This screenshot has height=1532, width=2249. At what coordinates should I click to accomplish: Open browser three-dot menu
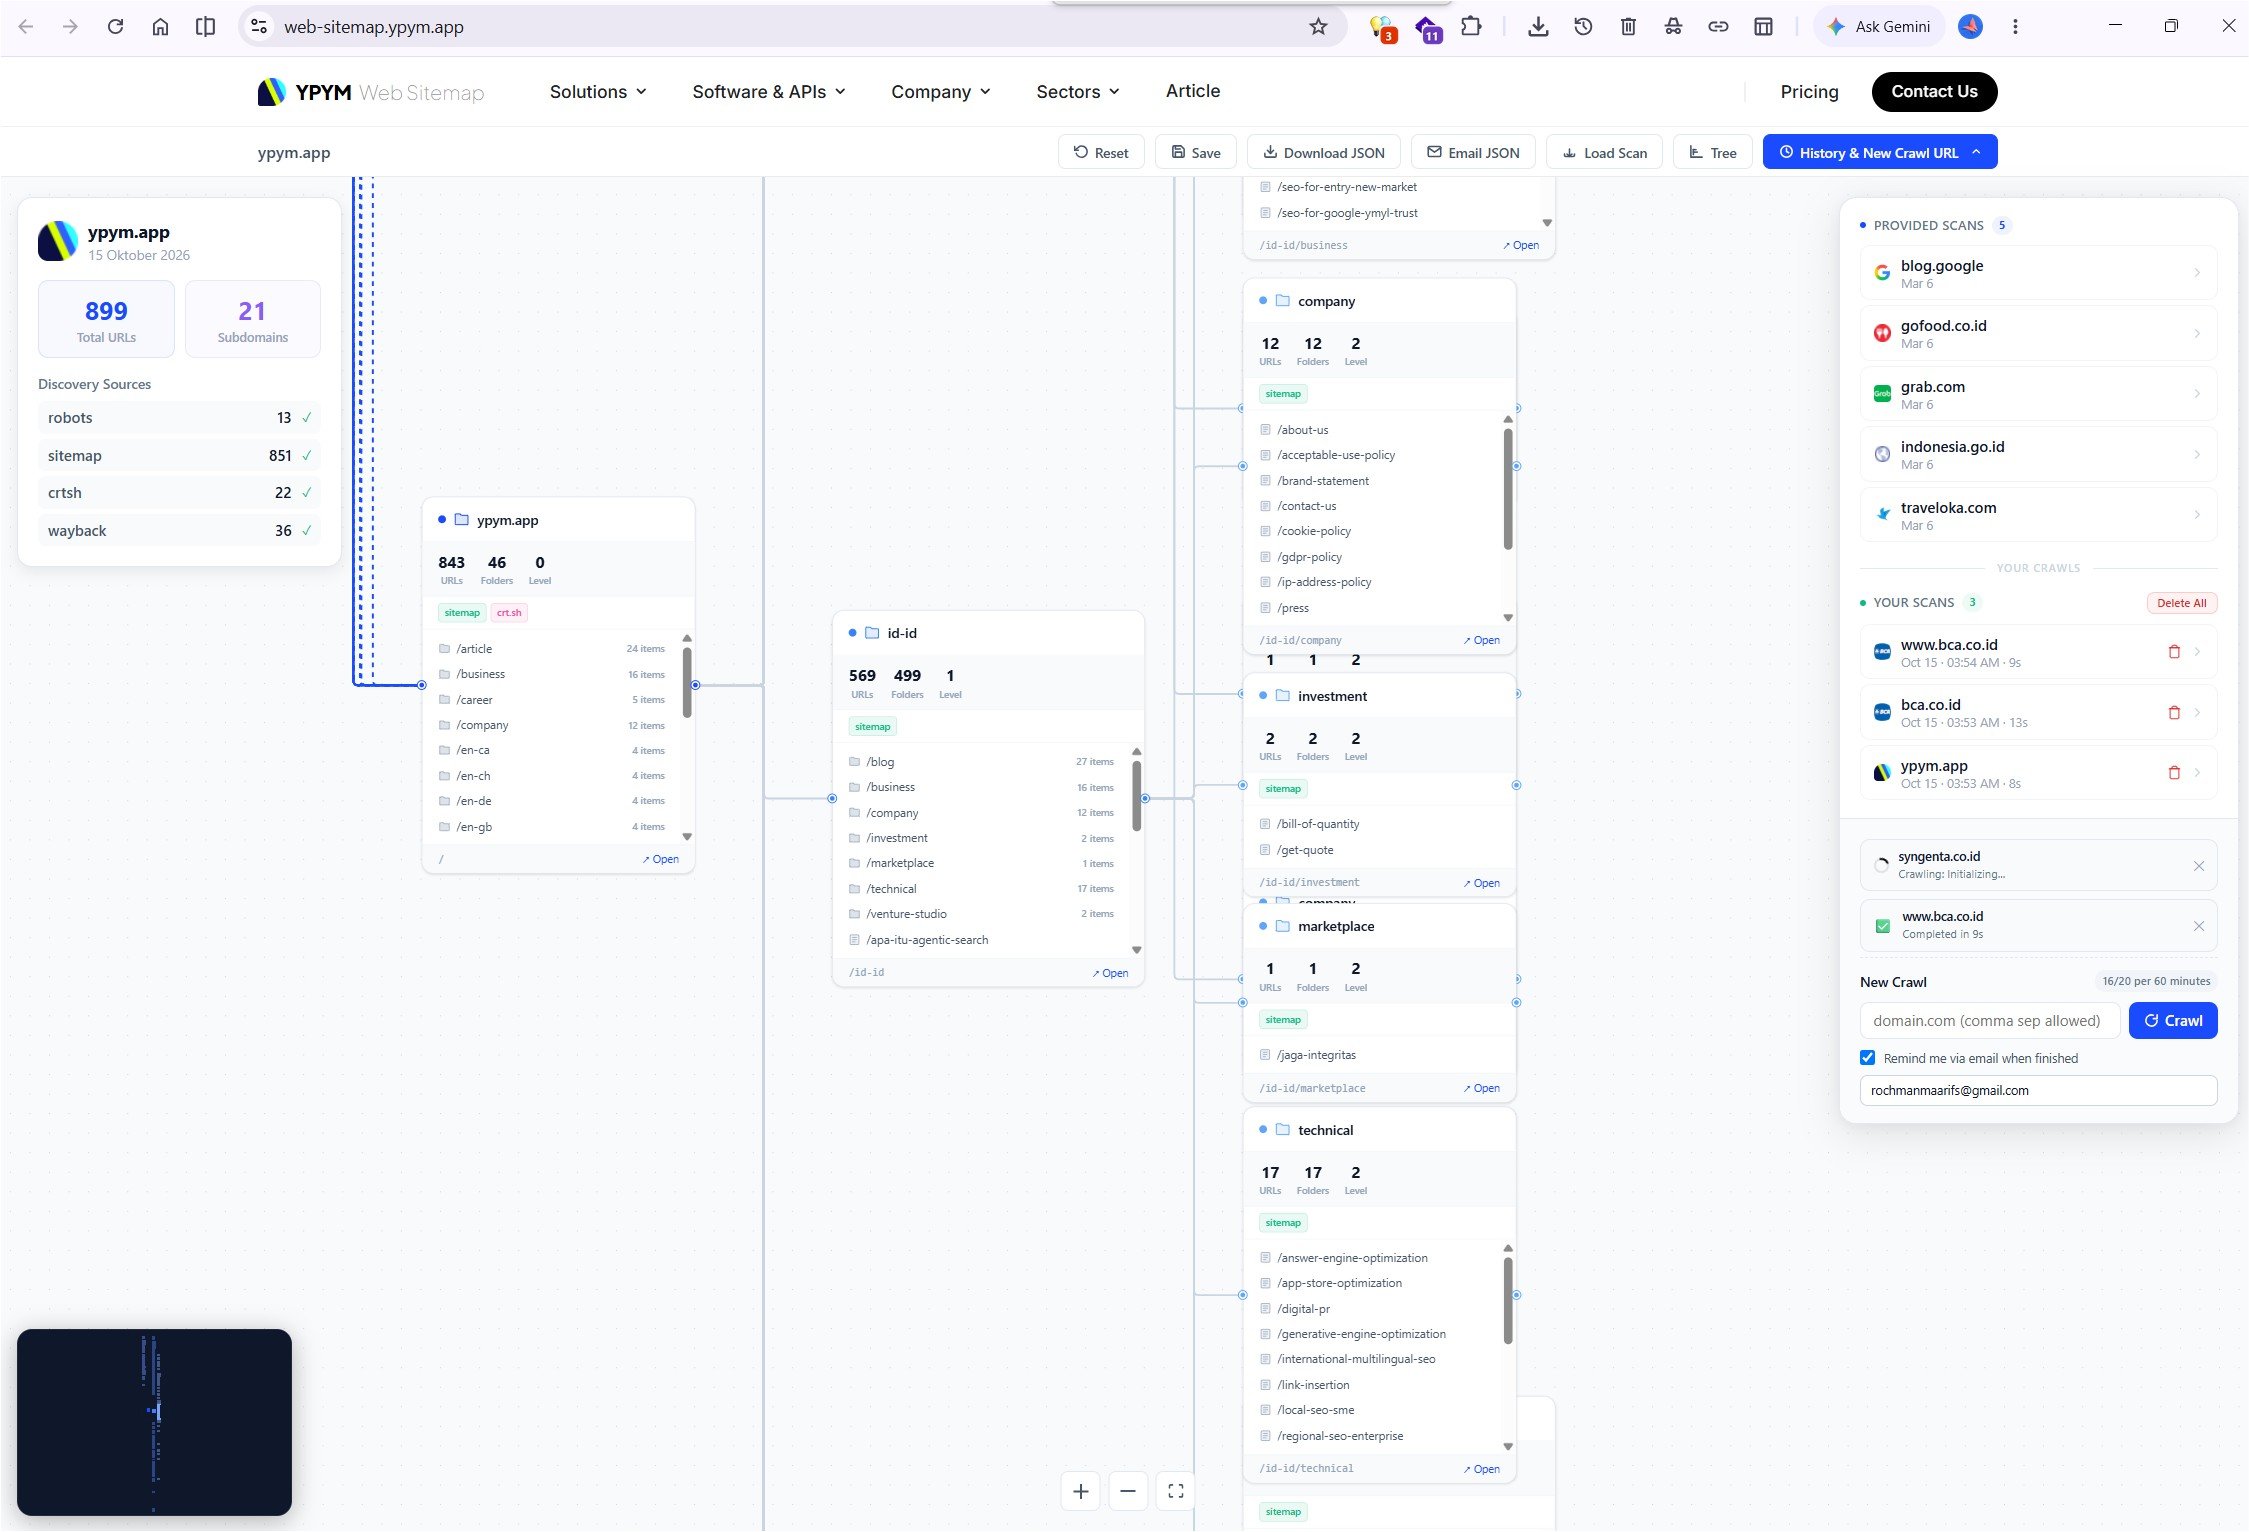pyautogui.click(x=2015, y=27)
